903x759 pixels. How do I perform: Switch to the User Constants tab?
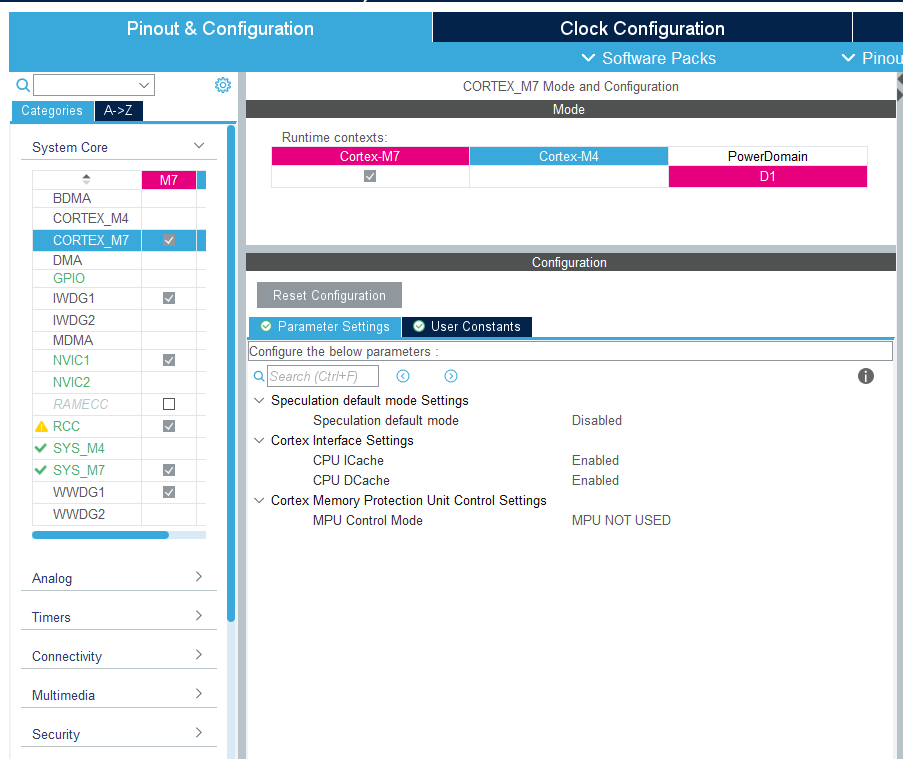click(467, 326)
